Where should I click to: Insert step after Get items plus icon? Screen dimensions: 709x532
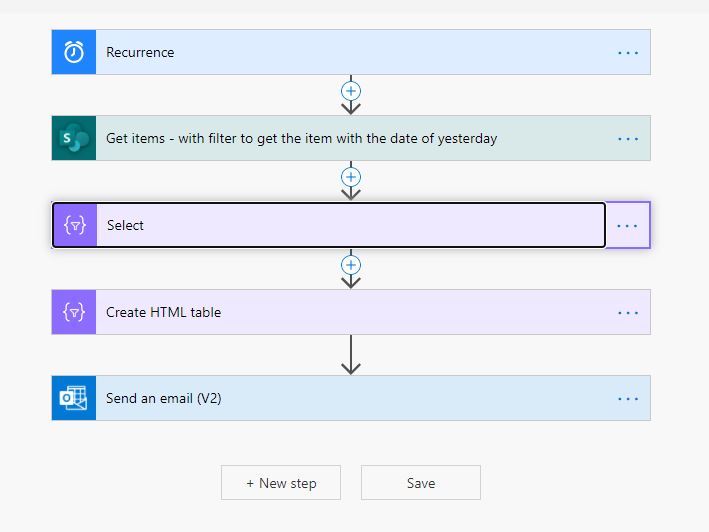351,177
